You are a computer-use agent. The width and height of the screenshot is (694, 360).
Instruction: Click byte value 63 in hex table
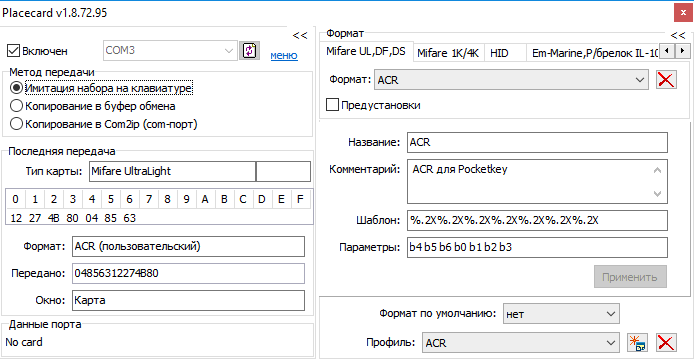pos(130,218)
